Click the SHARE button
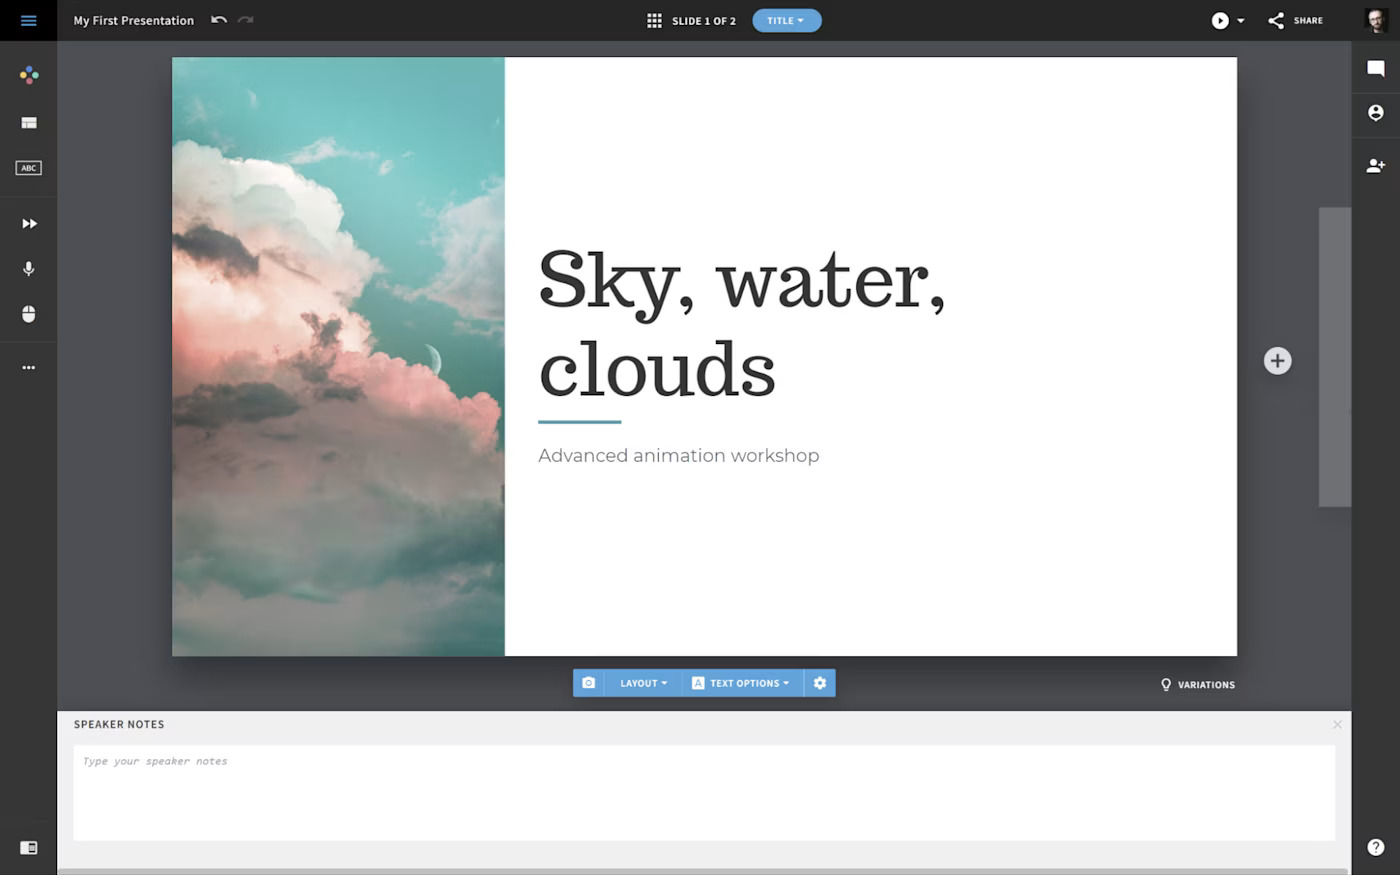The image size is (1400, 875). click(x=1296, y=20)
